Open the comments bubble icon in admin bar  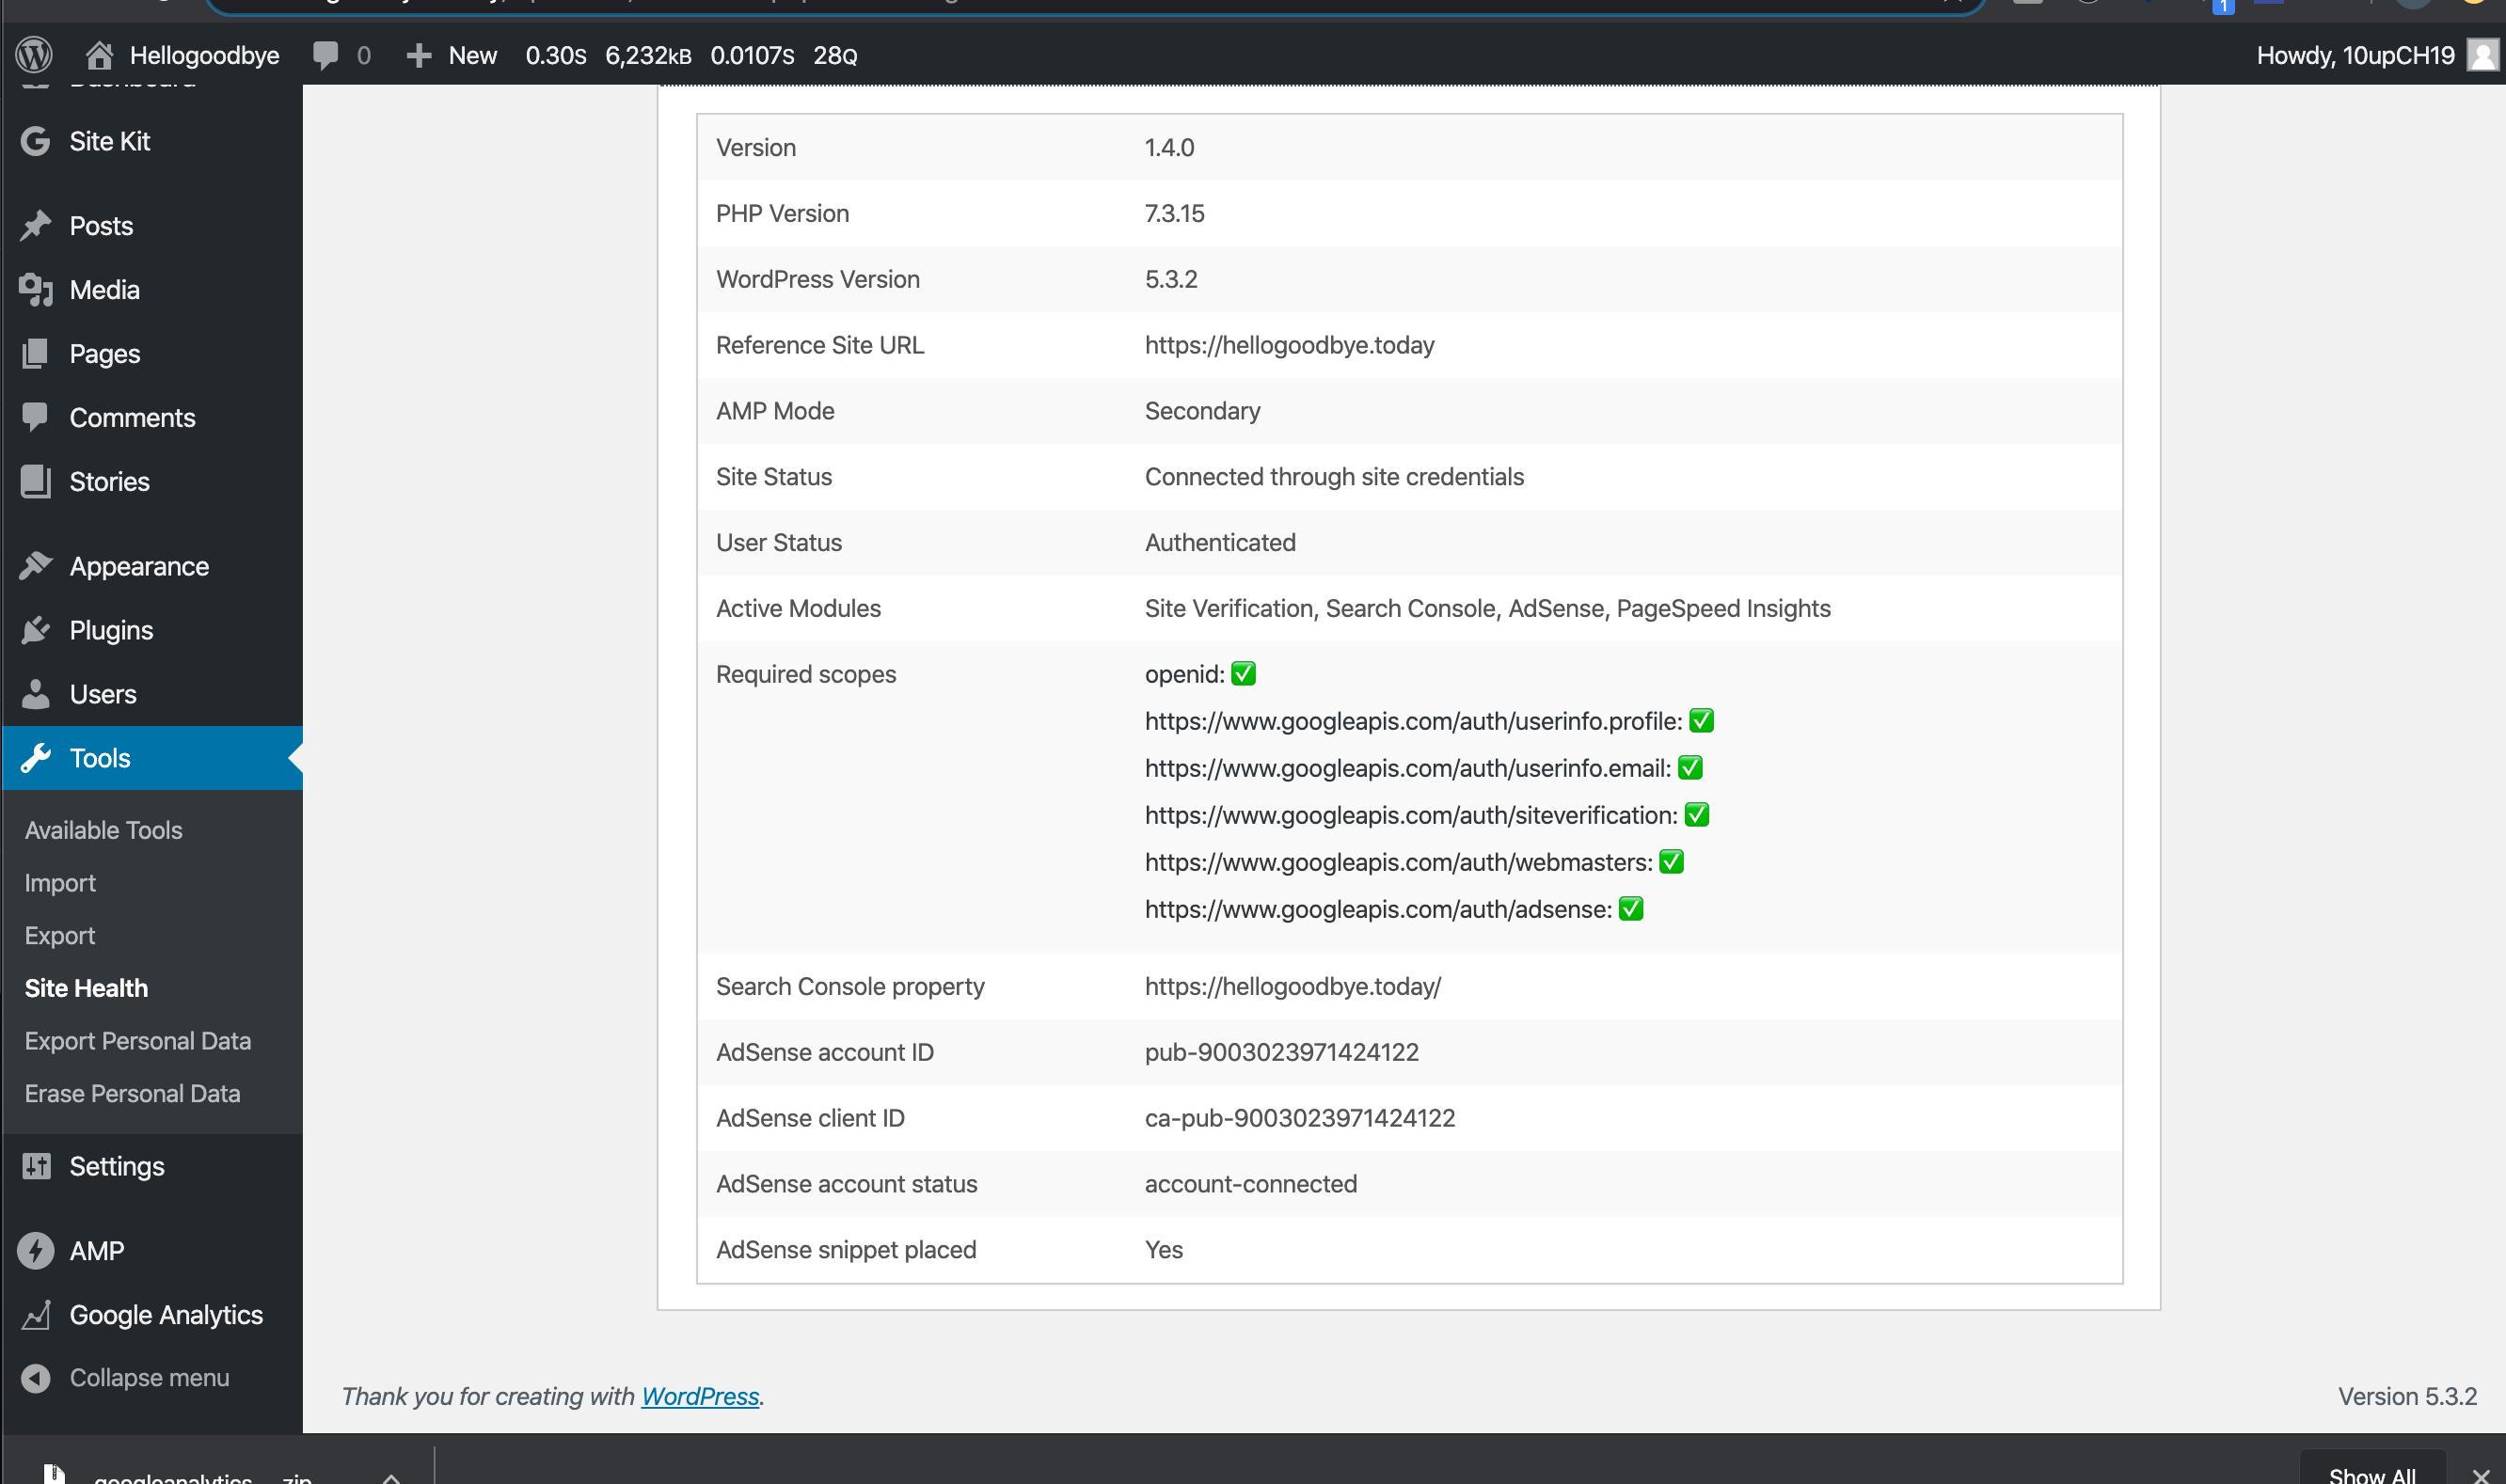point(326,55)
